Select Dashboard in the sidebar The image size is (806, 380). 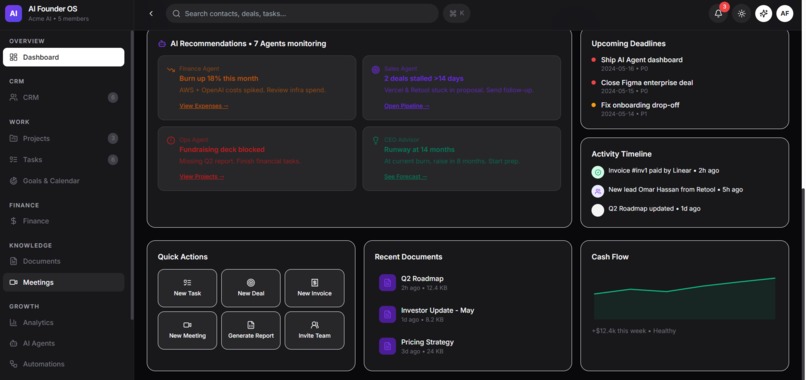[x=64, y=57]
